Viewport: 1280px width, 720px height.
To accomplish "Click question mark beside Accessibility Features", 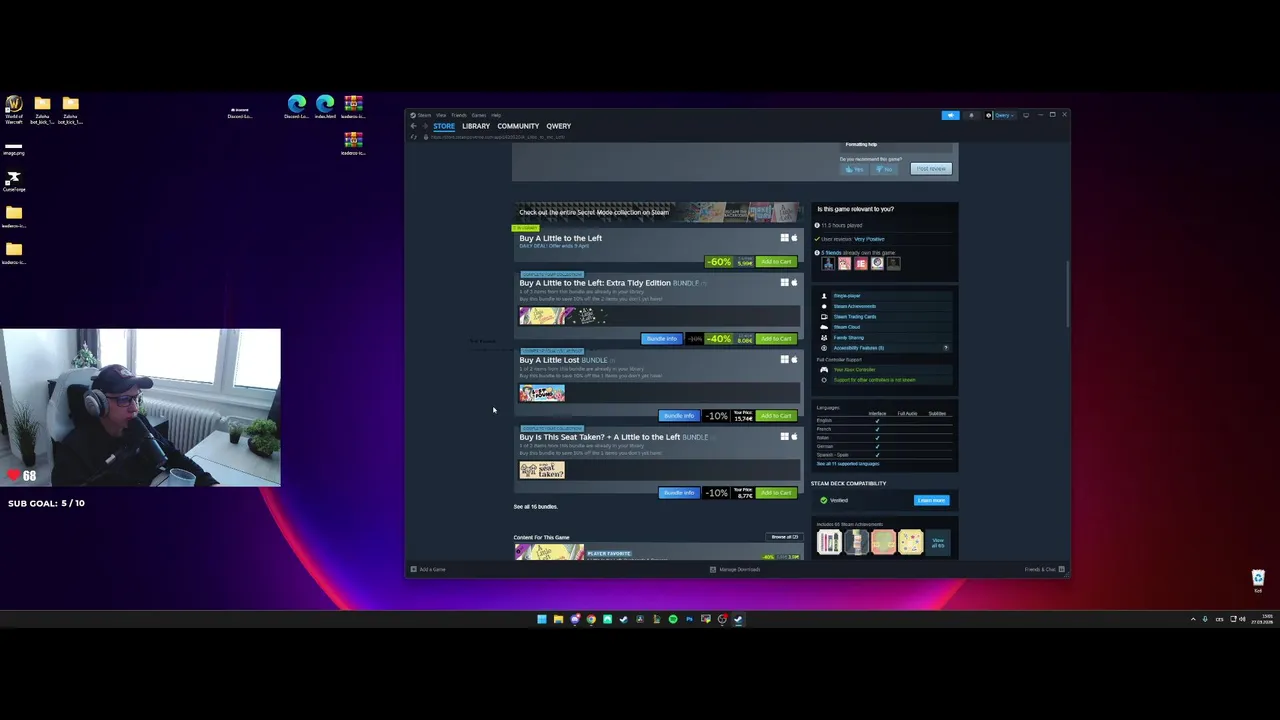I will [x=946, y=348].
